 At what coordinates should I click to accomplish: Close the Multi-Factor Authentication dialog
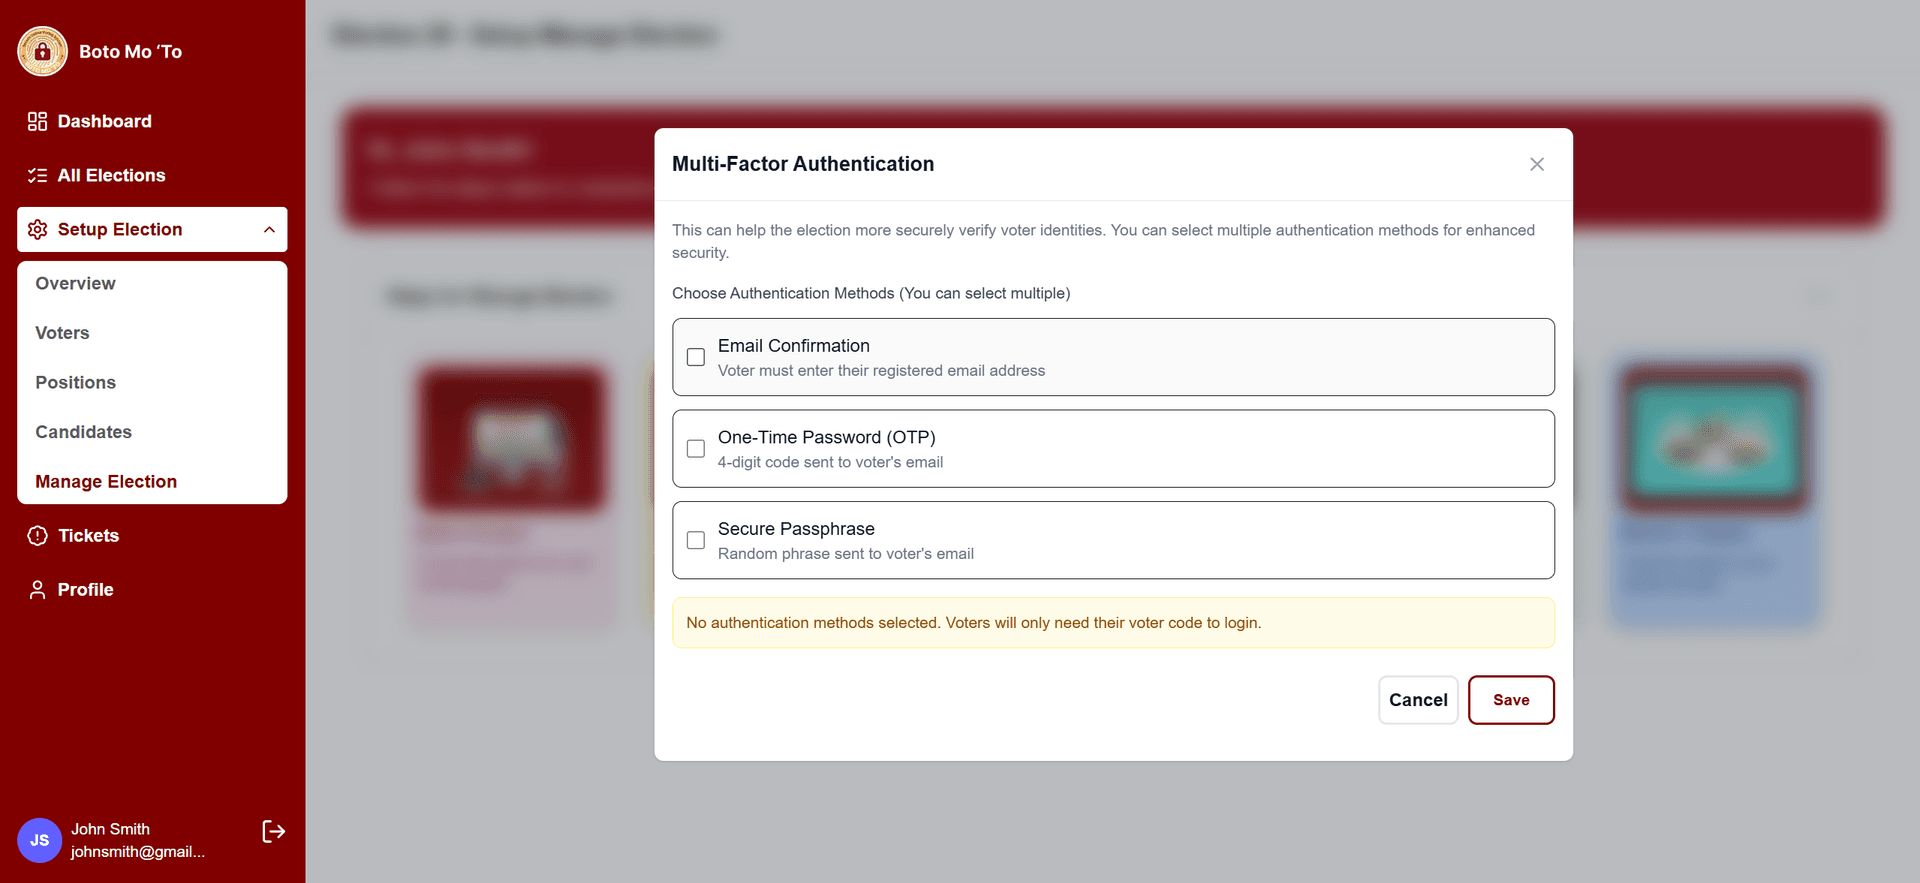[1537, 164]
